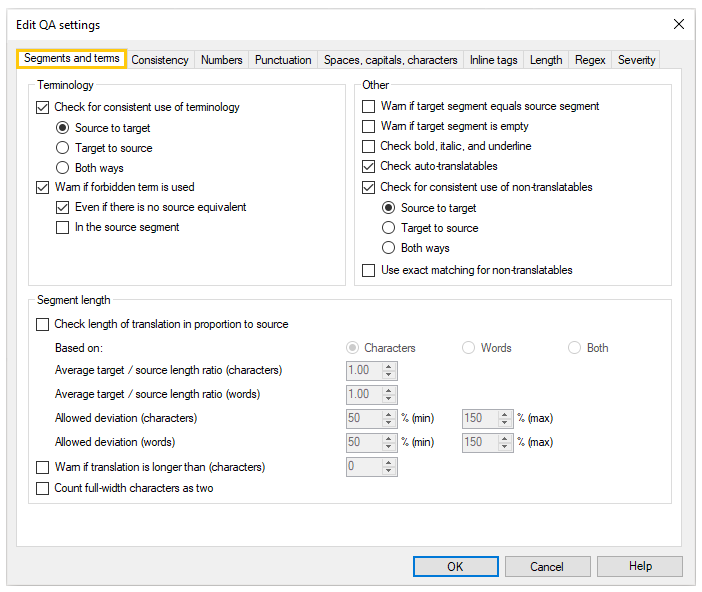Show the Severity tab
Image resolution: width=702 pixels, height=592 pixels.
tap(636, 60)
